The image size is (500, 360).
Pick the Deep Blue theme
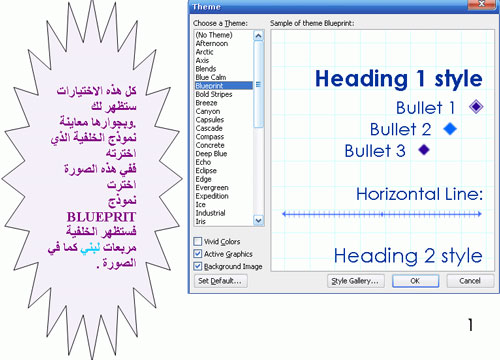click(x=211, y=154)
